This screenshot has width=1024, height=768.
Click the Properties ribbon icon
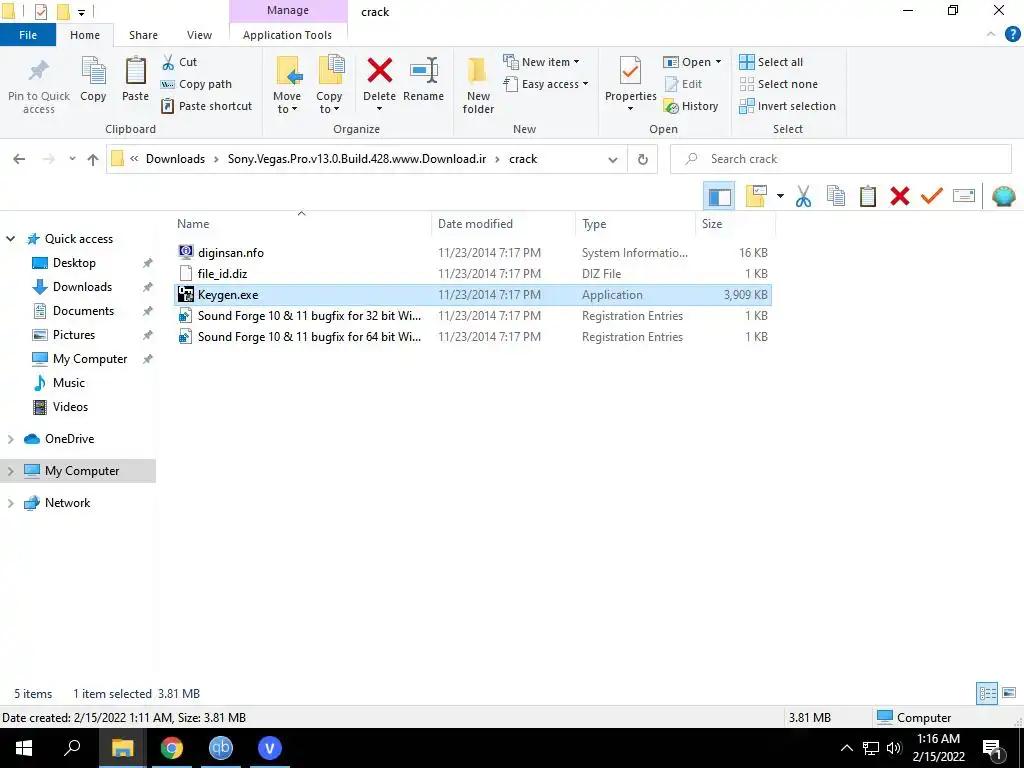pos(630,70)
